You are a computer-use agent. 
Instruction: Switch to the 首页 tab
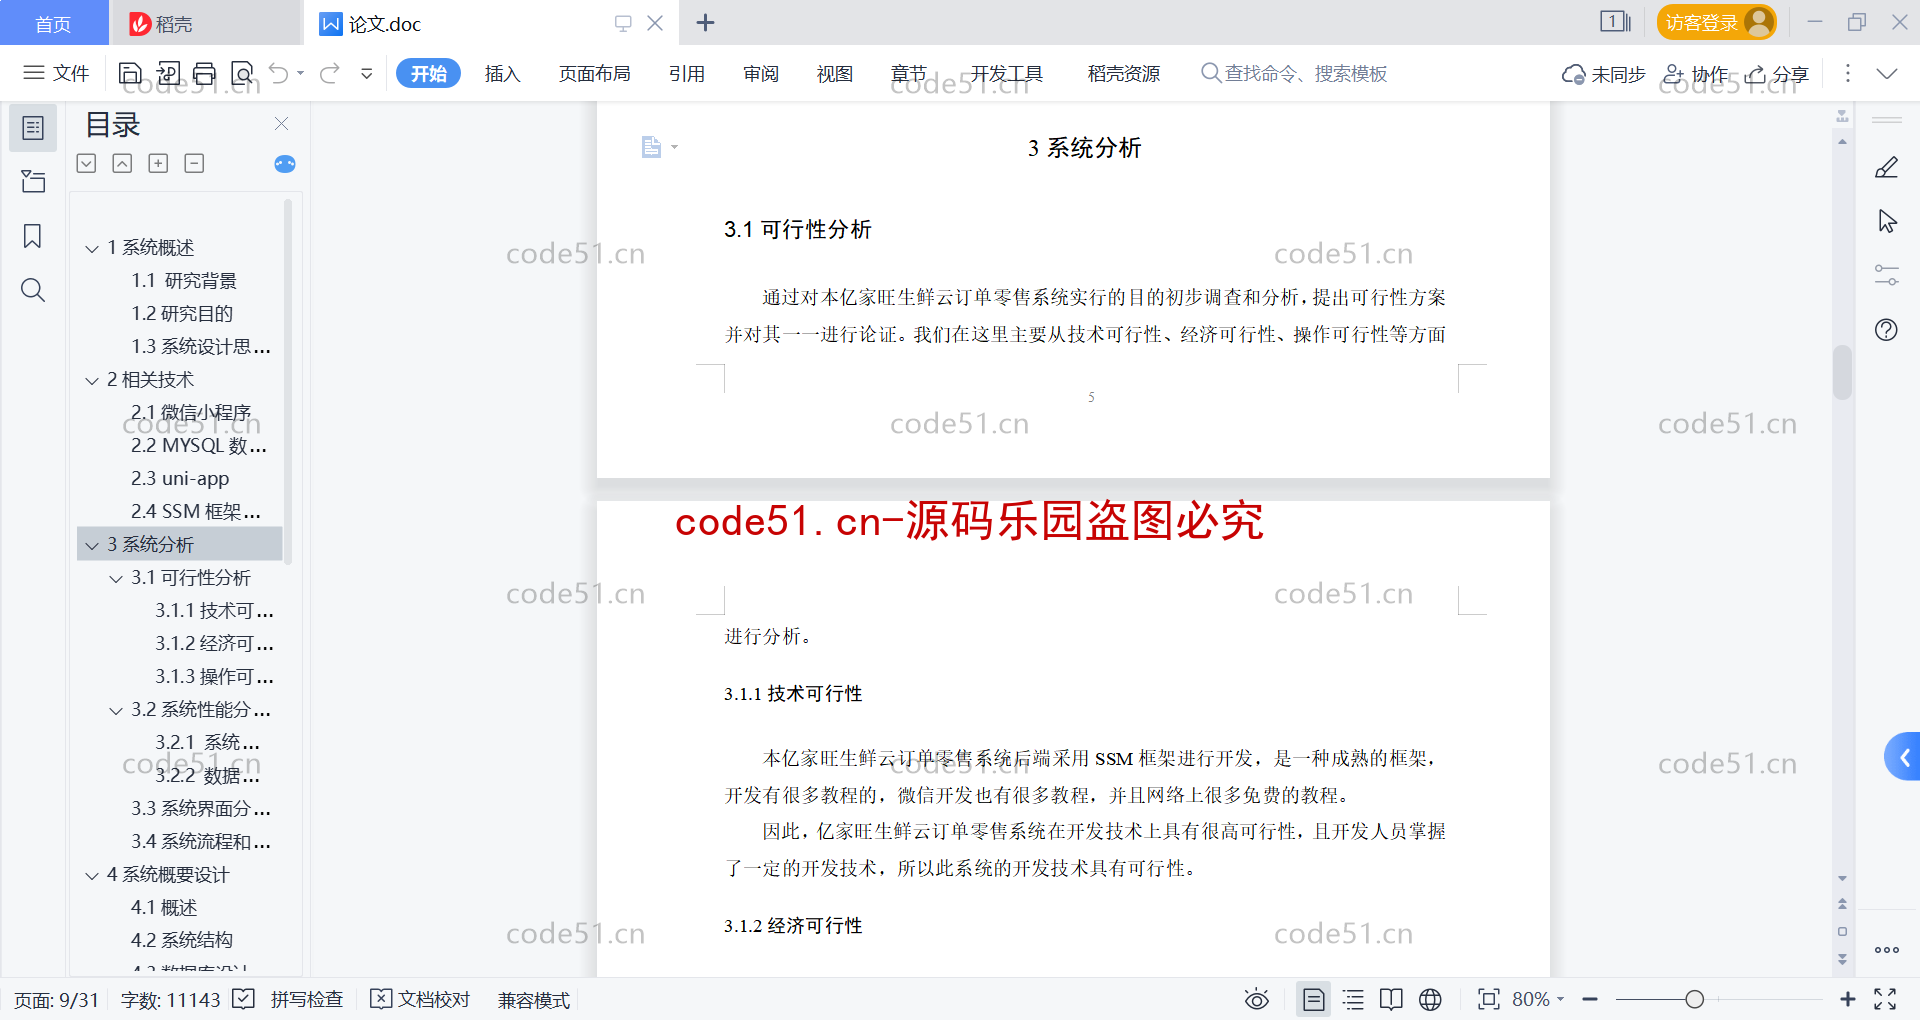click(x=54, y=23)
